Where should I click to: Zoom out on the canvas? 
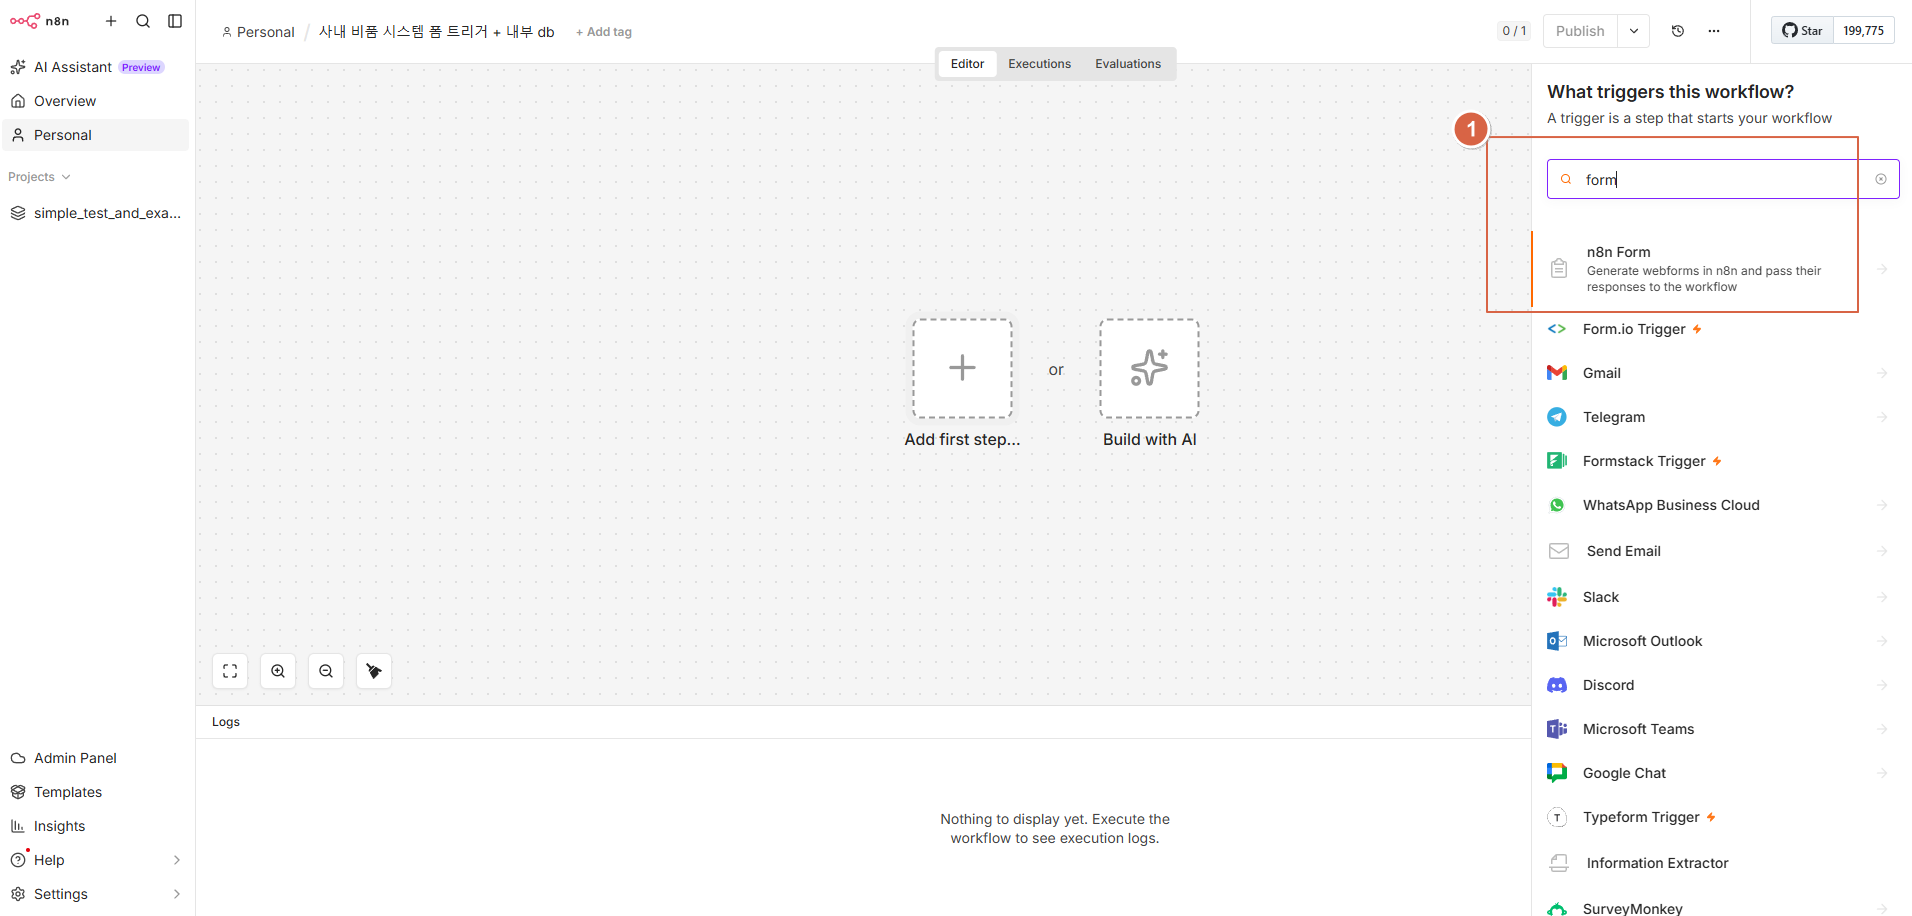click(326, 671)
